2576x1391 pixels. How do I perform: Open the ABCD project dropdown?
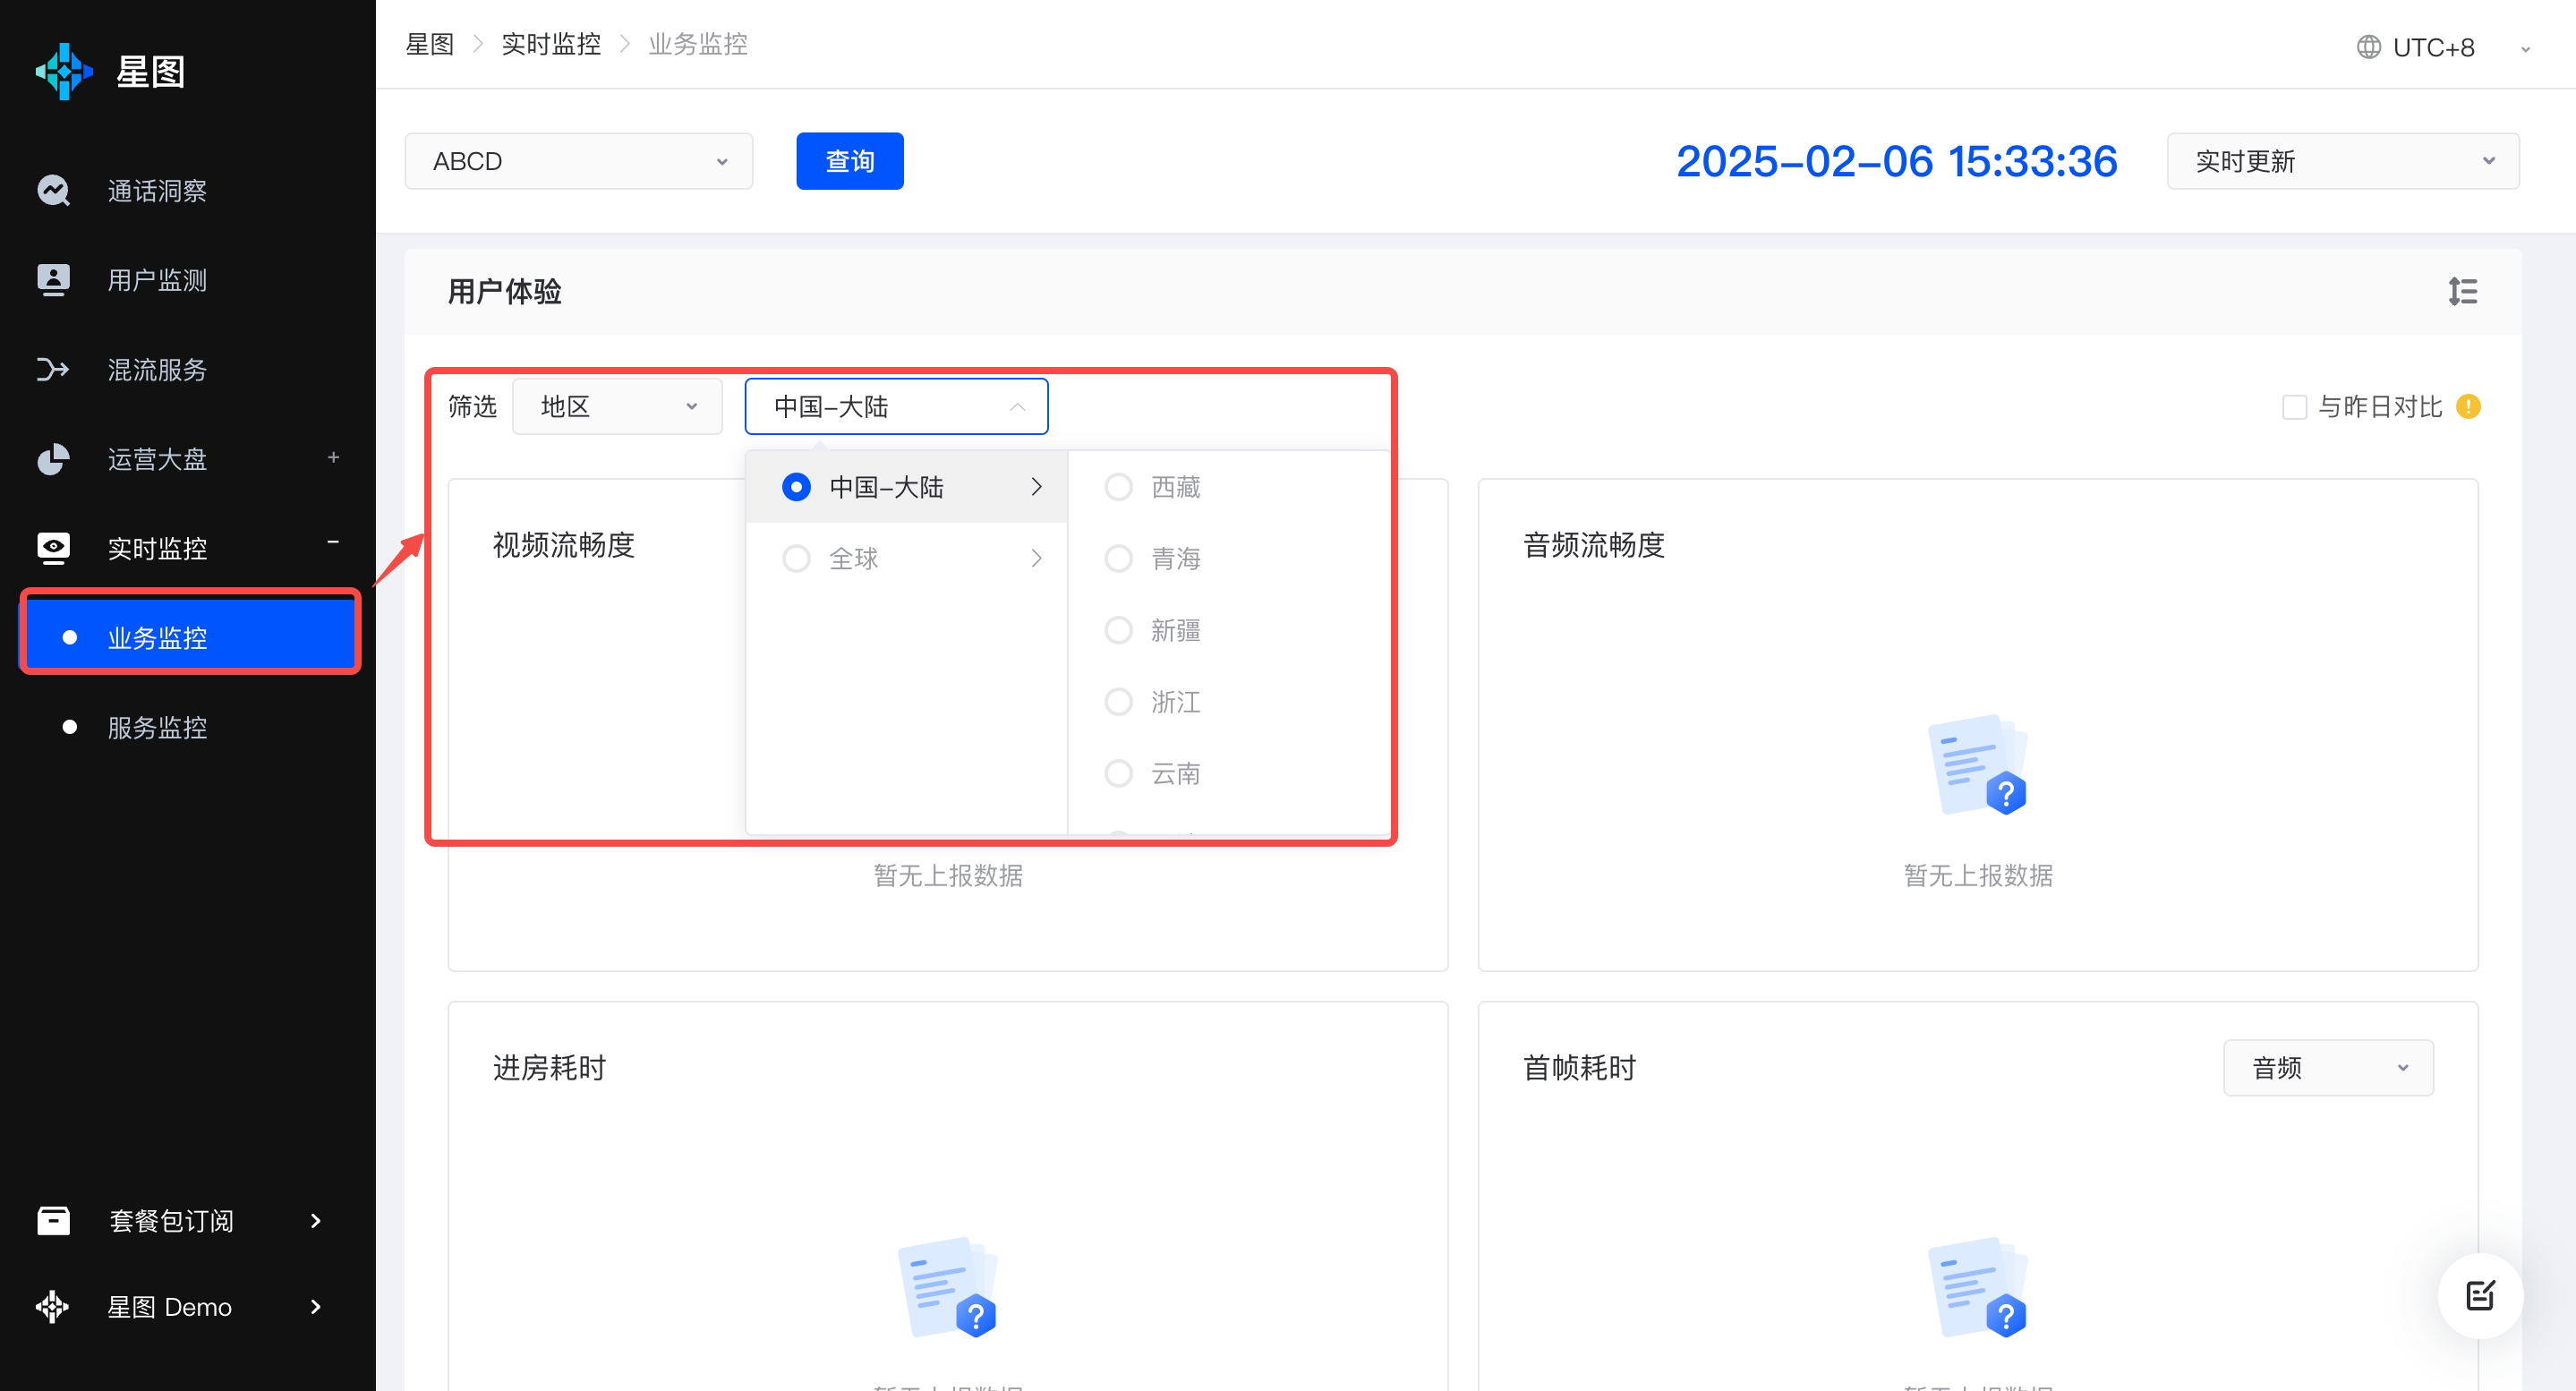click(x=578, y=161)
